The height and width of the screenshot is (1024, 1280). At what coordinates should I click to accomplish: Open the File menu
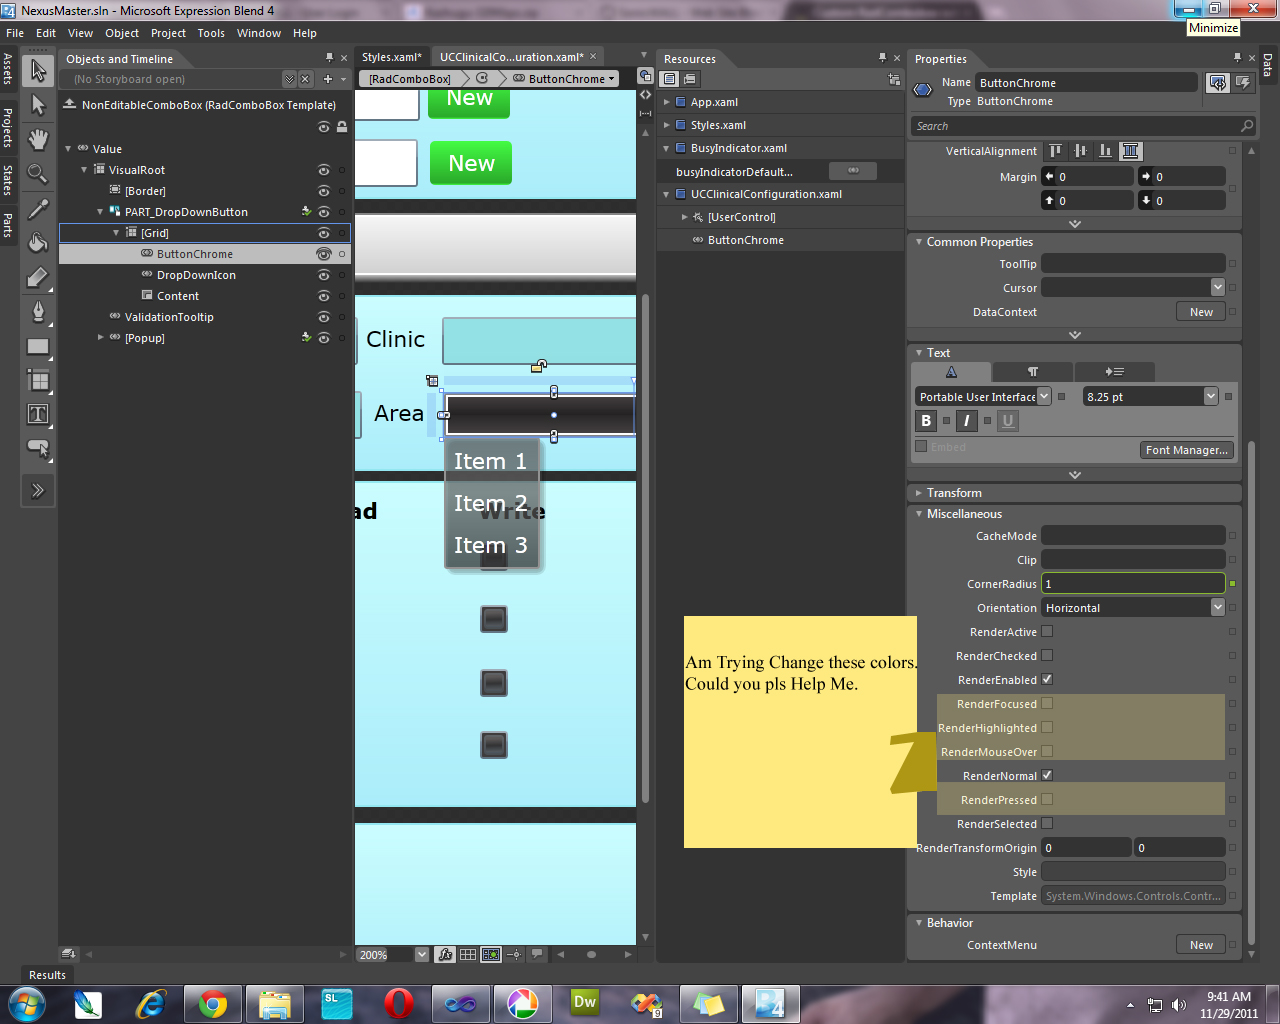15,33
